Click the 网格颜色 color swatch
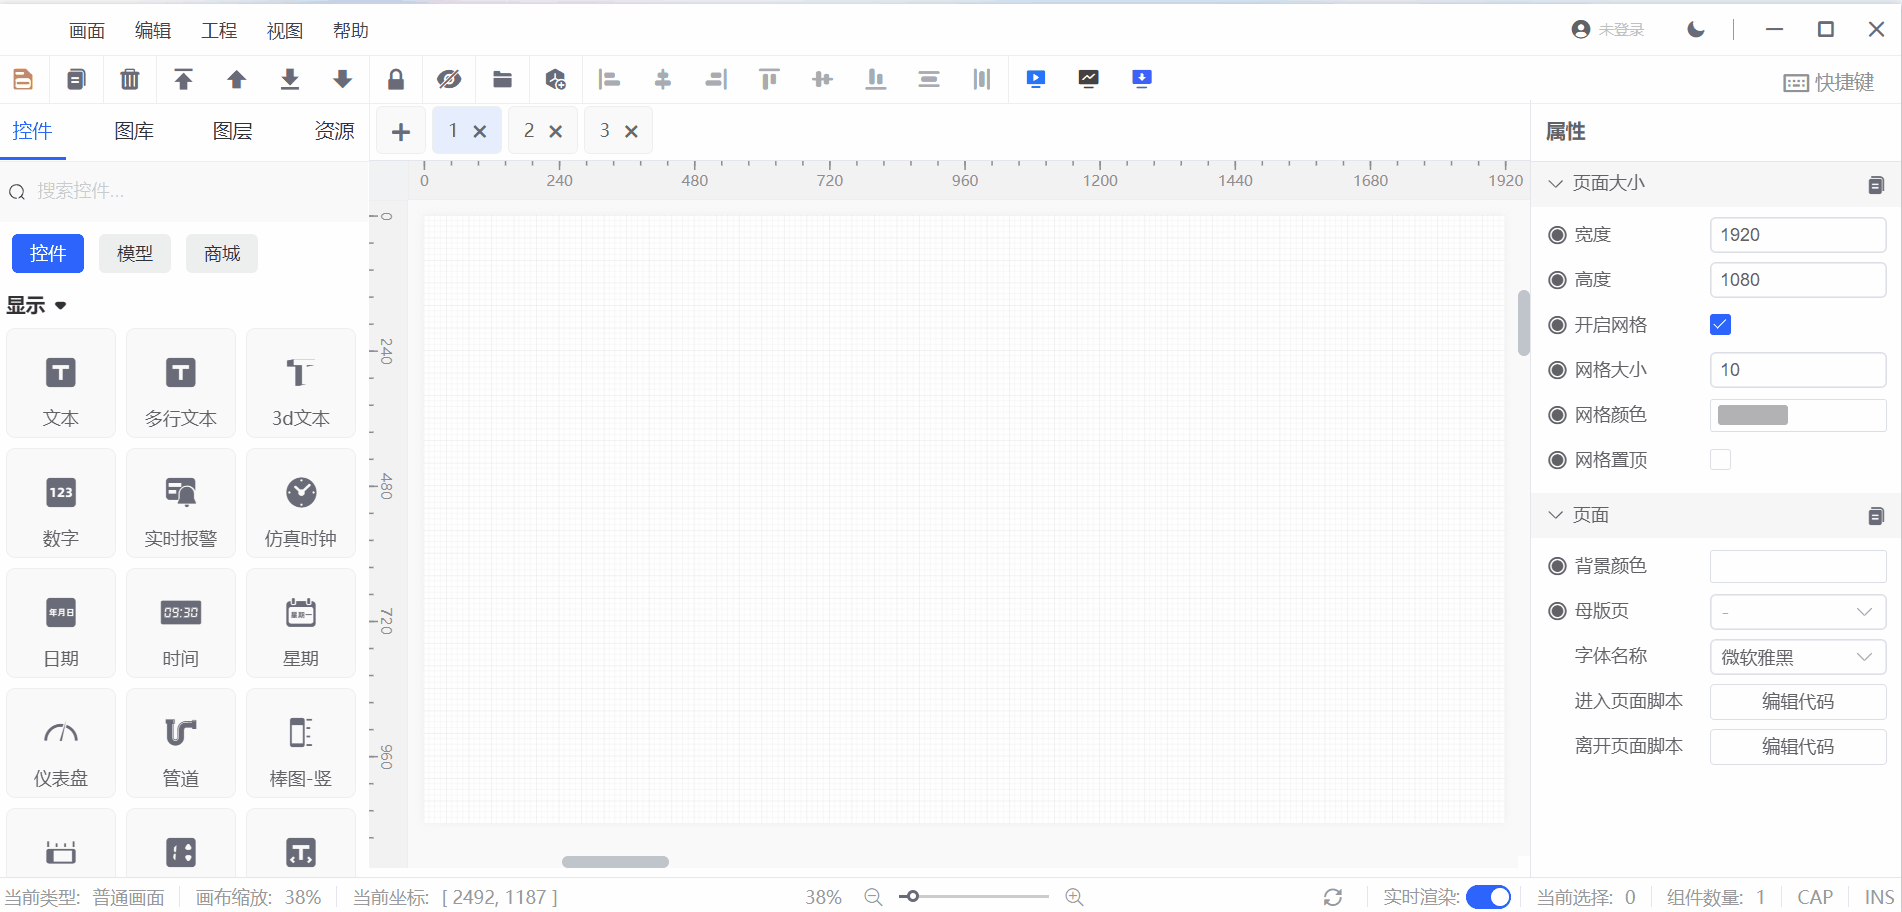Screen dimensions: 1902x912 pyautogui.click(x=1752, y=414)
